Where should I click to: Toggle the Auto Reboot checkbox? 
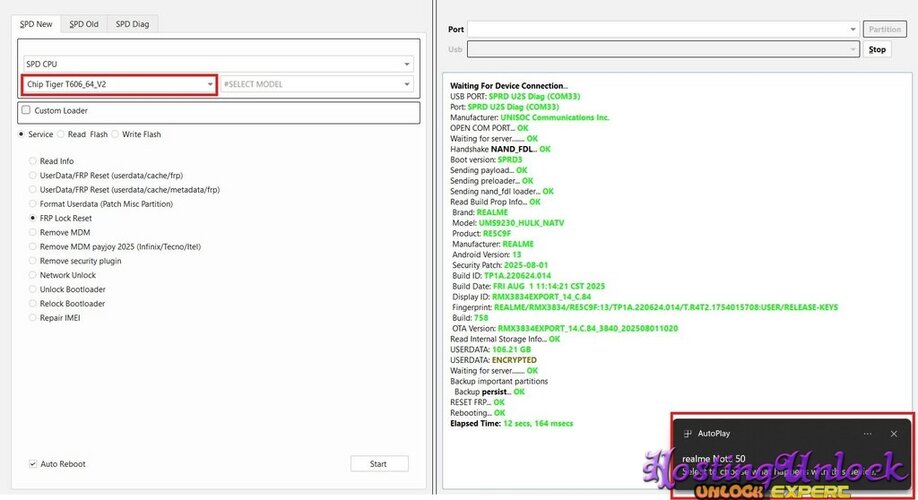tap(33, 464)
